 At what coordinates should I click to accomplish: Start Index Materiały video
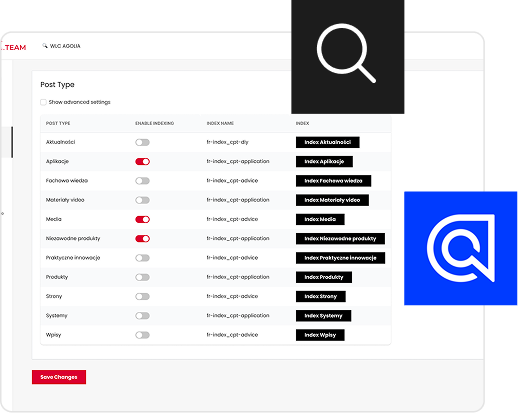pyautogui.click(x=332, y=200)
